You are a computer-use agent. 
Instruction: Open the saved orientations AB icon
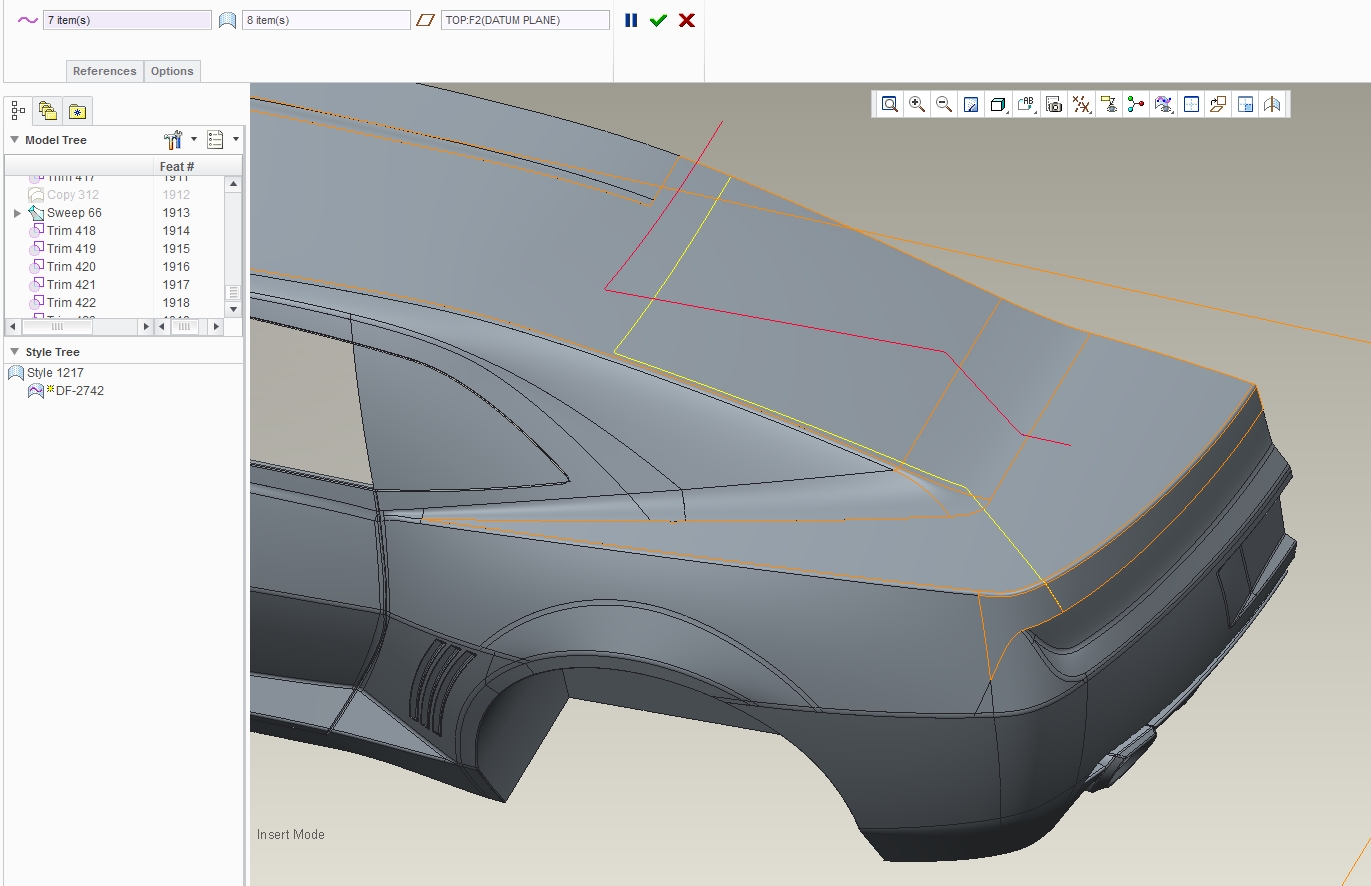click(x=1026, y=104)
